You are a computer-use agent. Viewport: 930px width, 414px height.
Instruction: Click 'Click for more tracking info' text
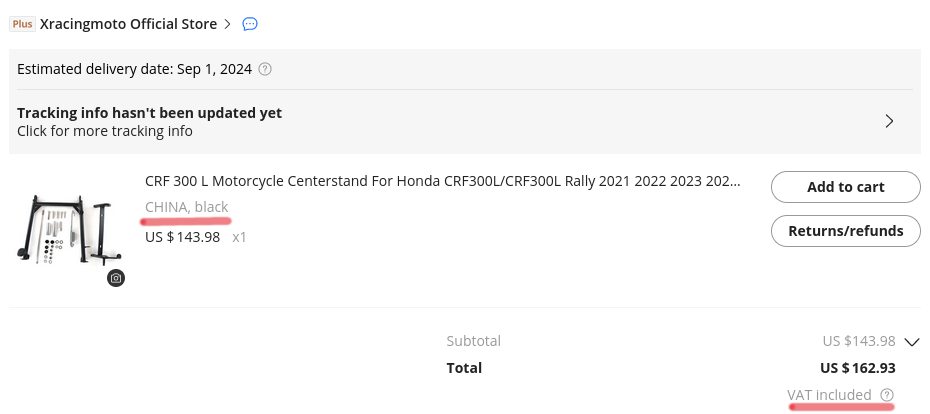[x=105, y=131]
